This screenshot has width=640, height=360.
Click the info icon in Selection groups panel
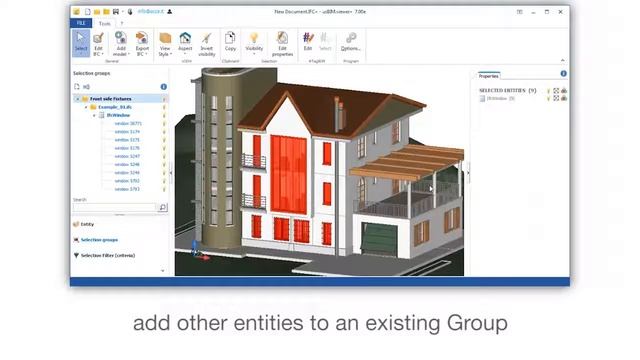164,87
